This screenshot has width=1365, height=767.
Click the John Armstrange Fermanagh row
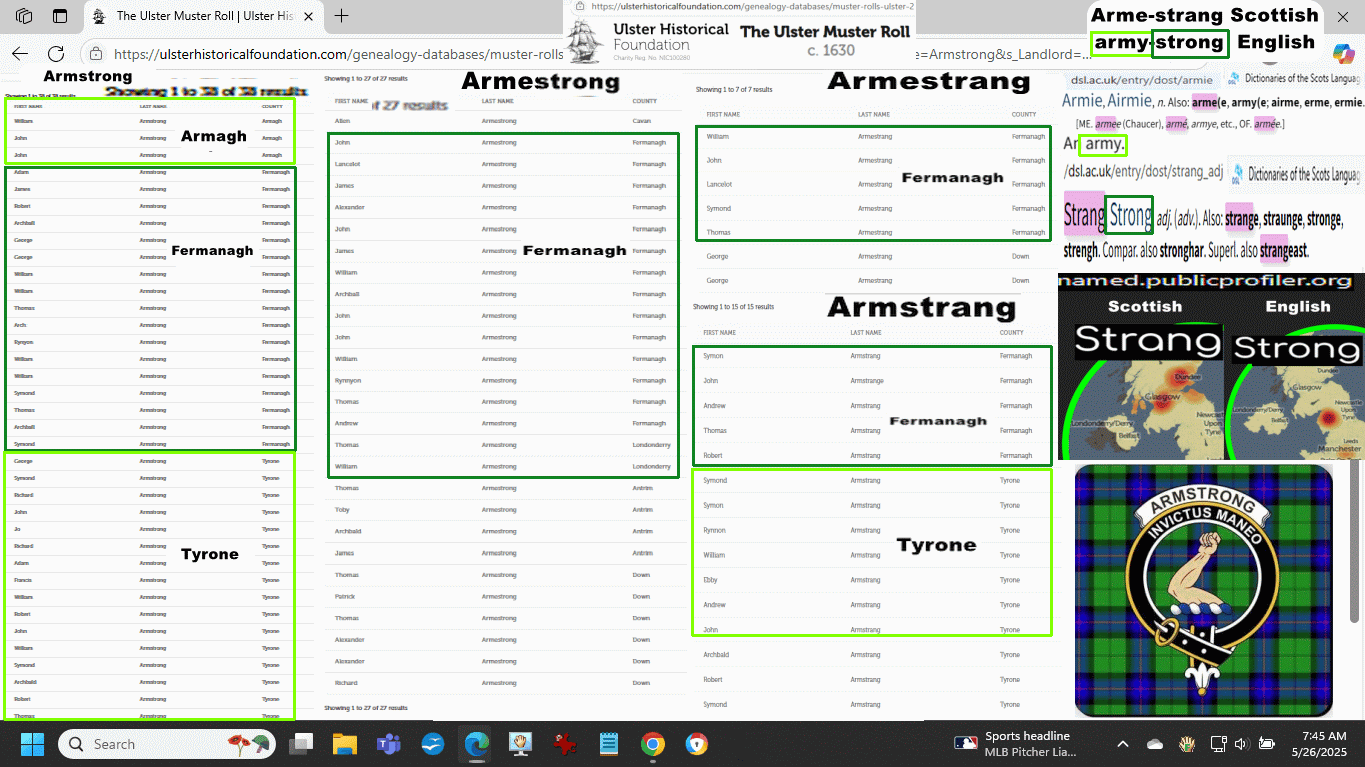pyautogui.click(x=872, y=381)
